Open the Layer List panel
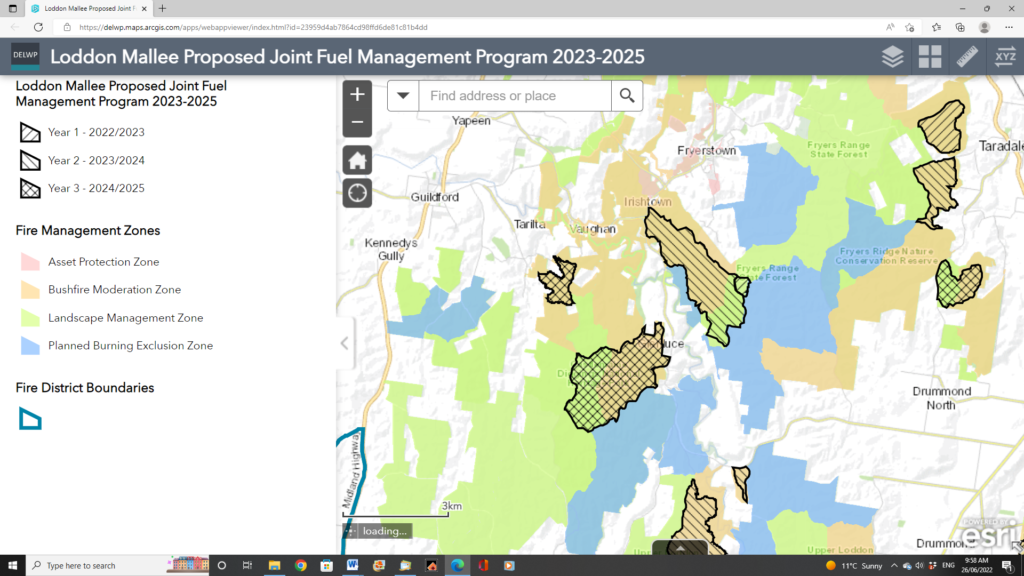The width and height of the screenshot is (1024, 576). 892,57
